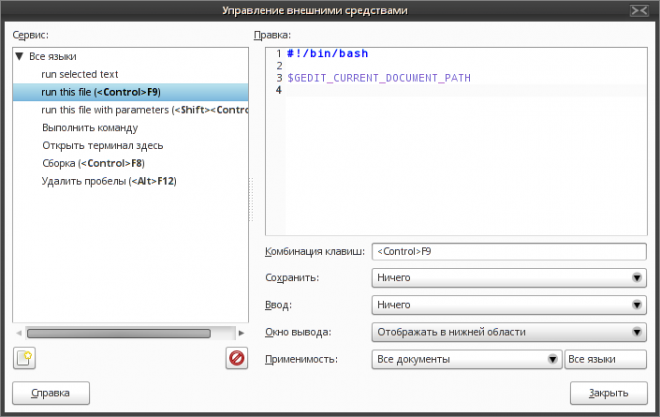Open 'Все документы' applicability dropdown
Image resolution: width=660 pixels, height=417 pixels.
[466, 359]
